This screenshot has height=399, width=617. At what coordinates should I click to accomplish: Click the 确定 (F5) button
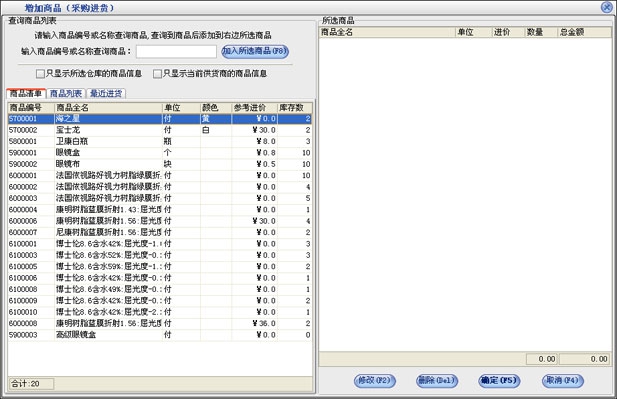(499, 381)
